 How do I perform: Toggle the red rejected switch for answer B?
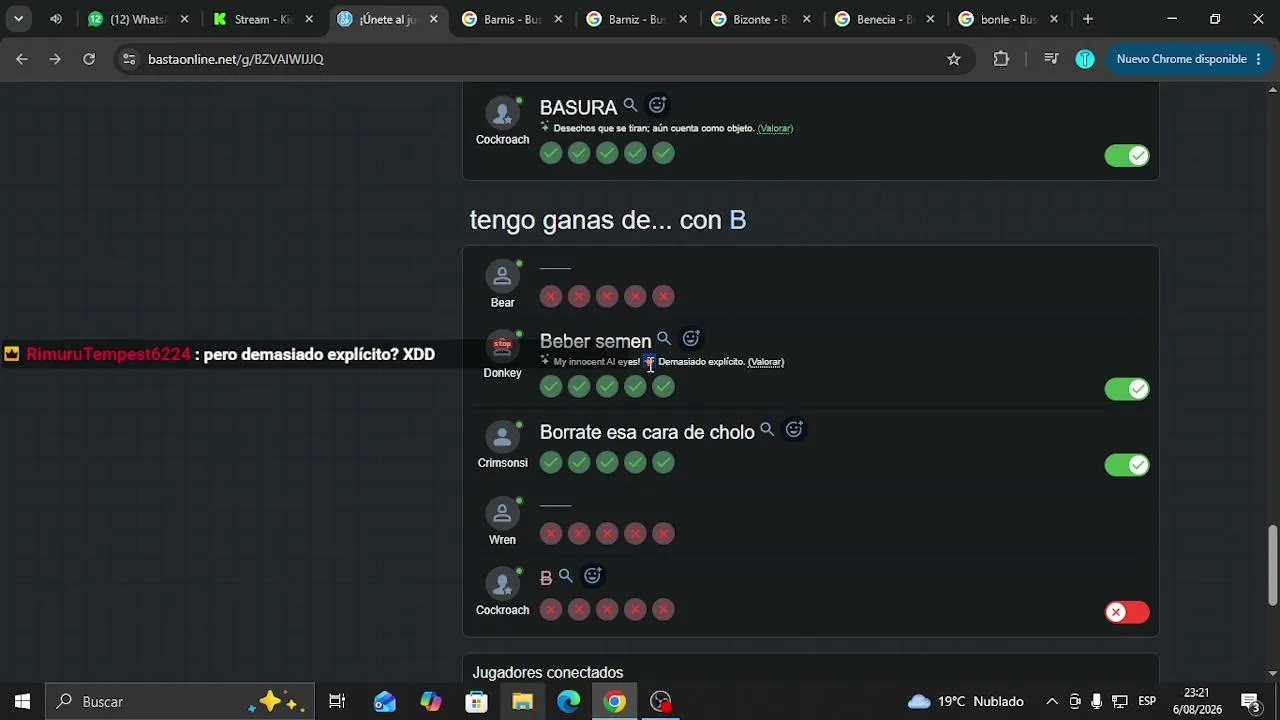(x=1127, y=612)
